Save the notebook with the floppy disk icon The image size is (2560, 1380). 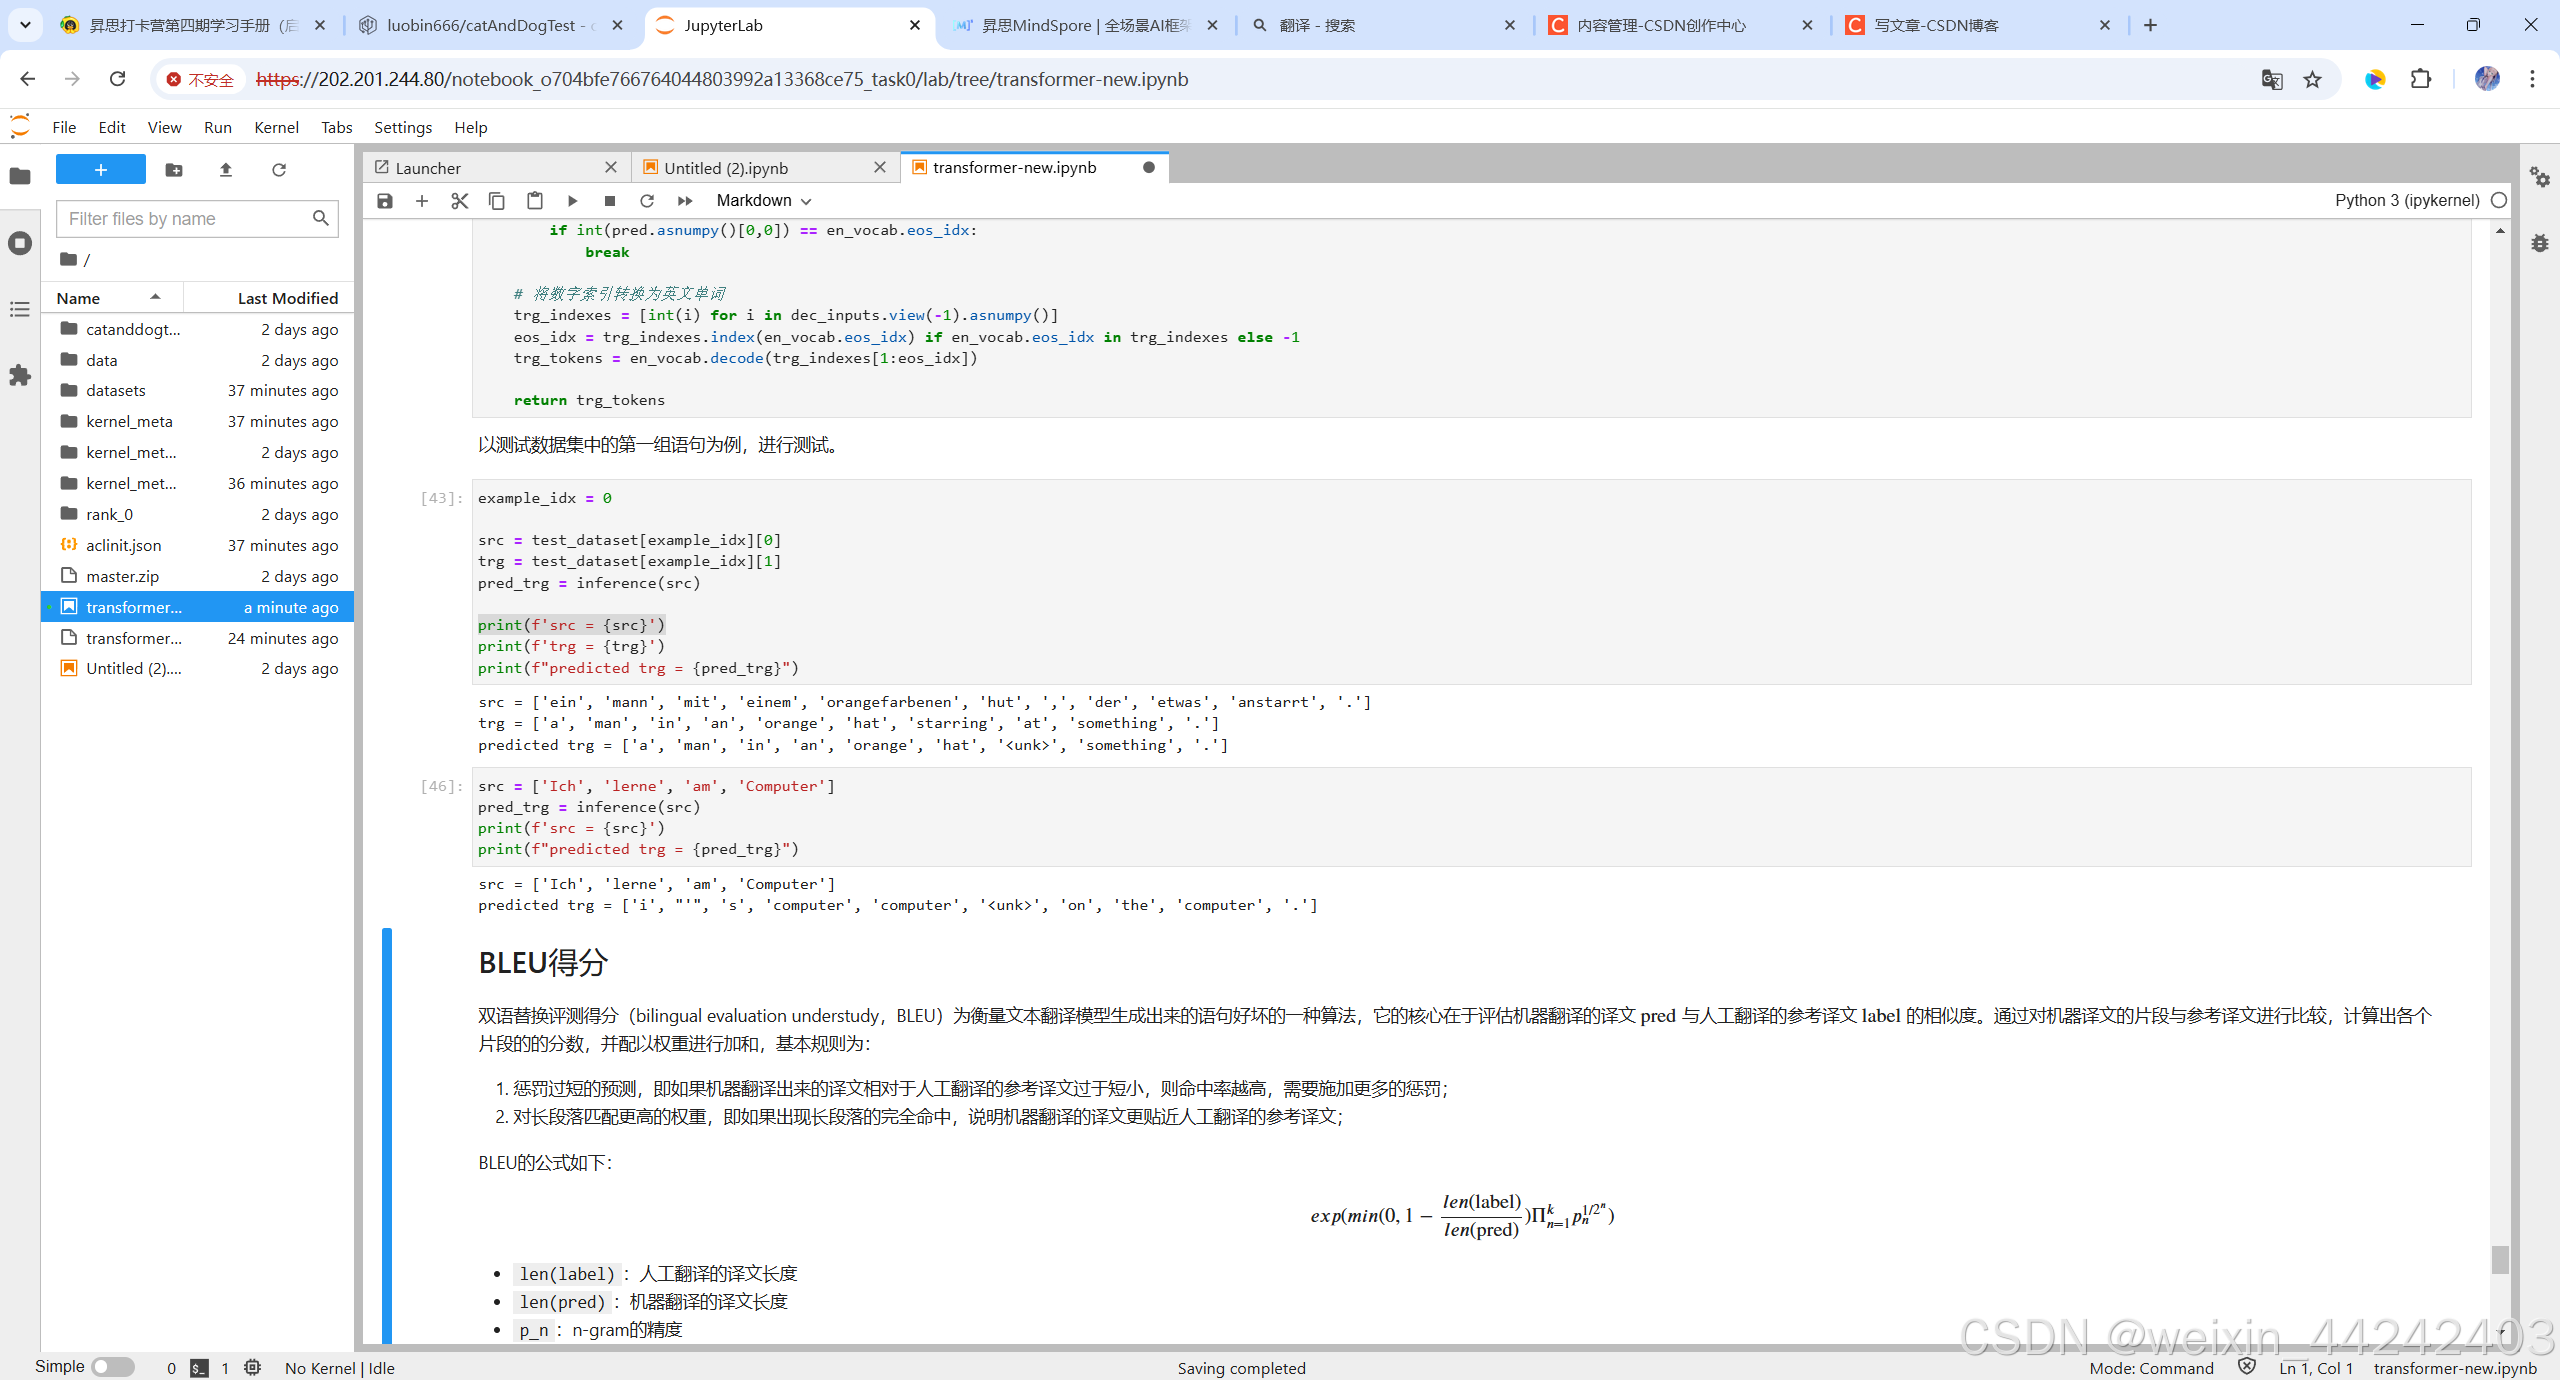point(384,201)
